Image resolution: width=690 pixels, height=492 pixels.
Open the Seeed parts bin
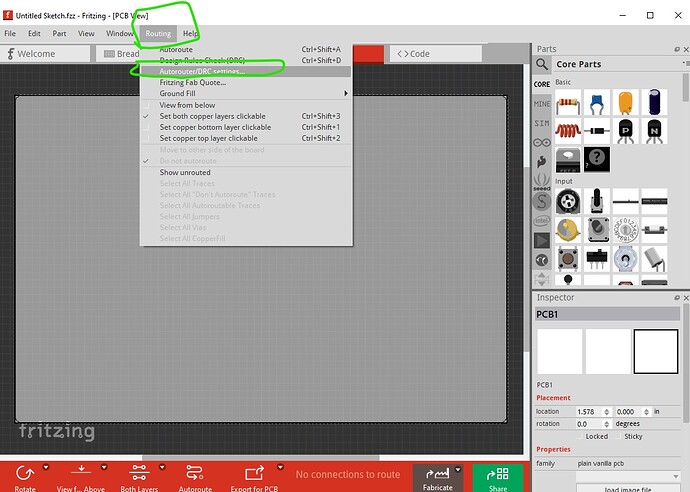(542, 182)
